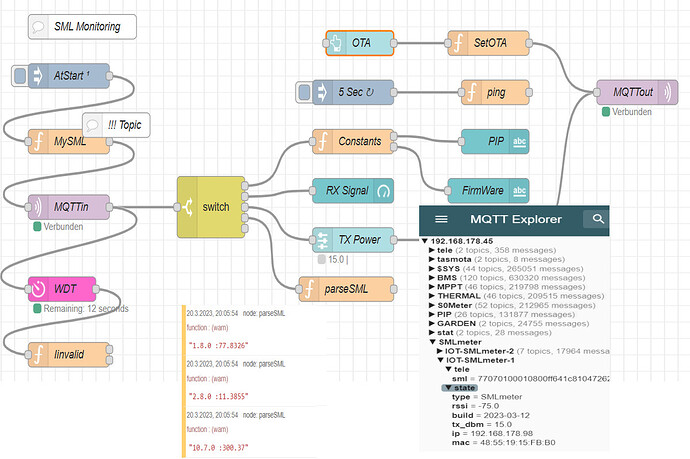
Task: Click the sml payload entry under tele
Action: point(530,379)
